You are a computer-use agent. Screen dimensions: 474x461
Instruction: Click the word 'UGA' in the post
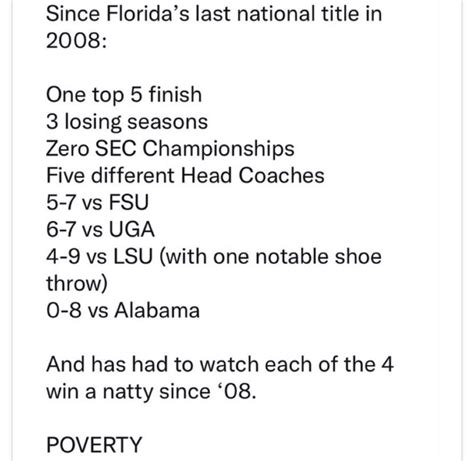132,229
